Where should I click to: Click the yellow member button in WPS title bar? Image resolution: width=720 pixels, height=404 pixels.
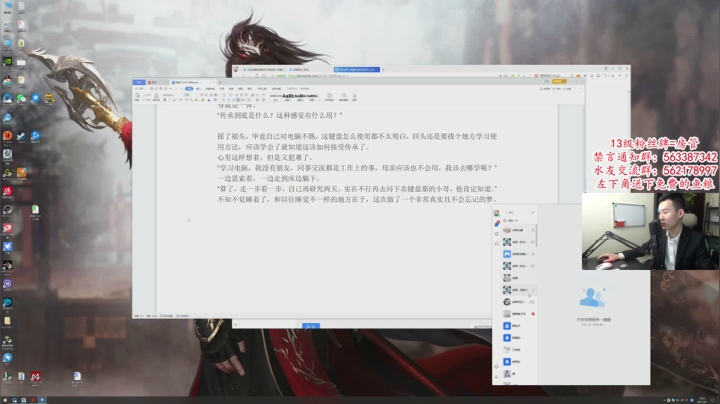(x=559, y=81)
